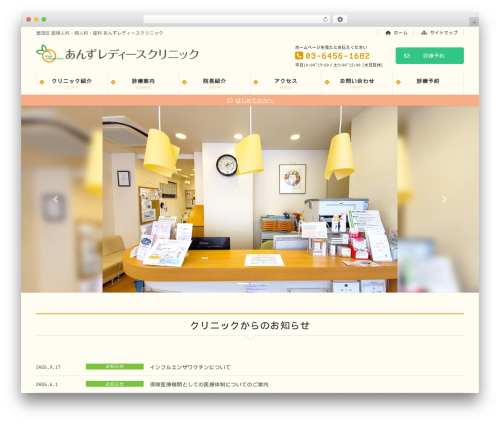
Task: Click the browser address bar
Action: pyautogui.click(x=237, y=19)
